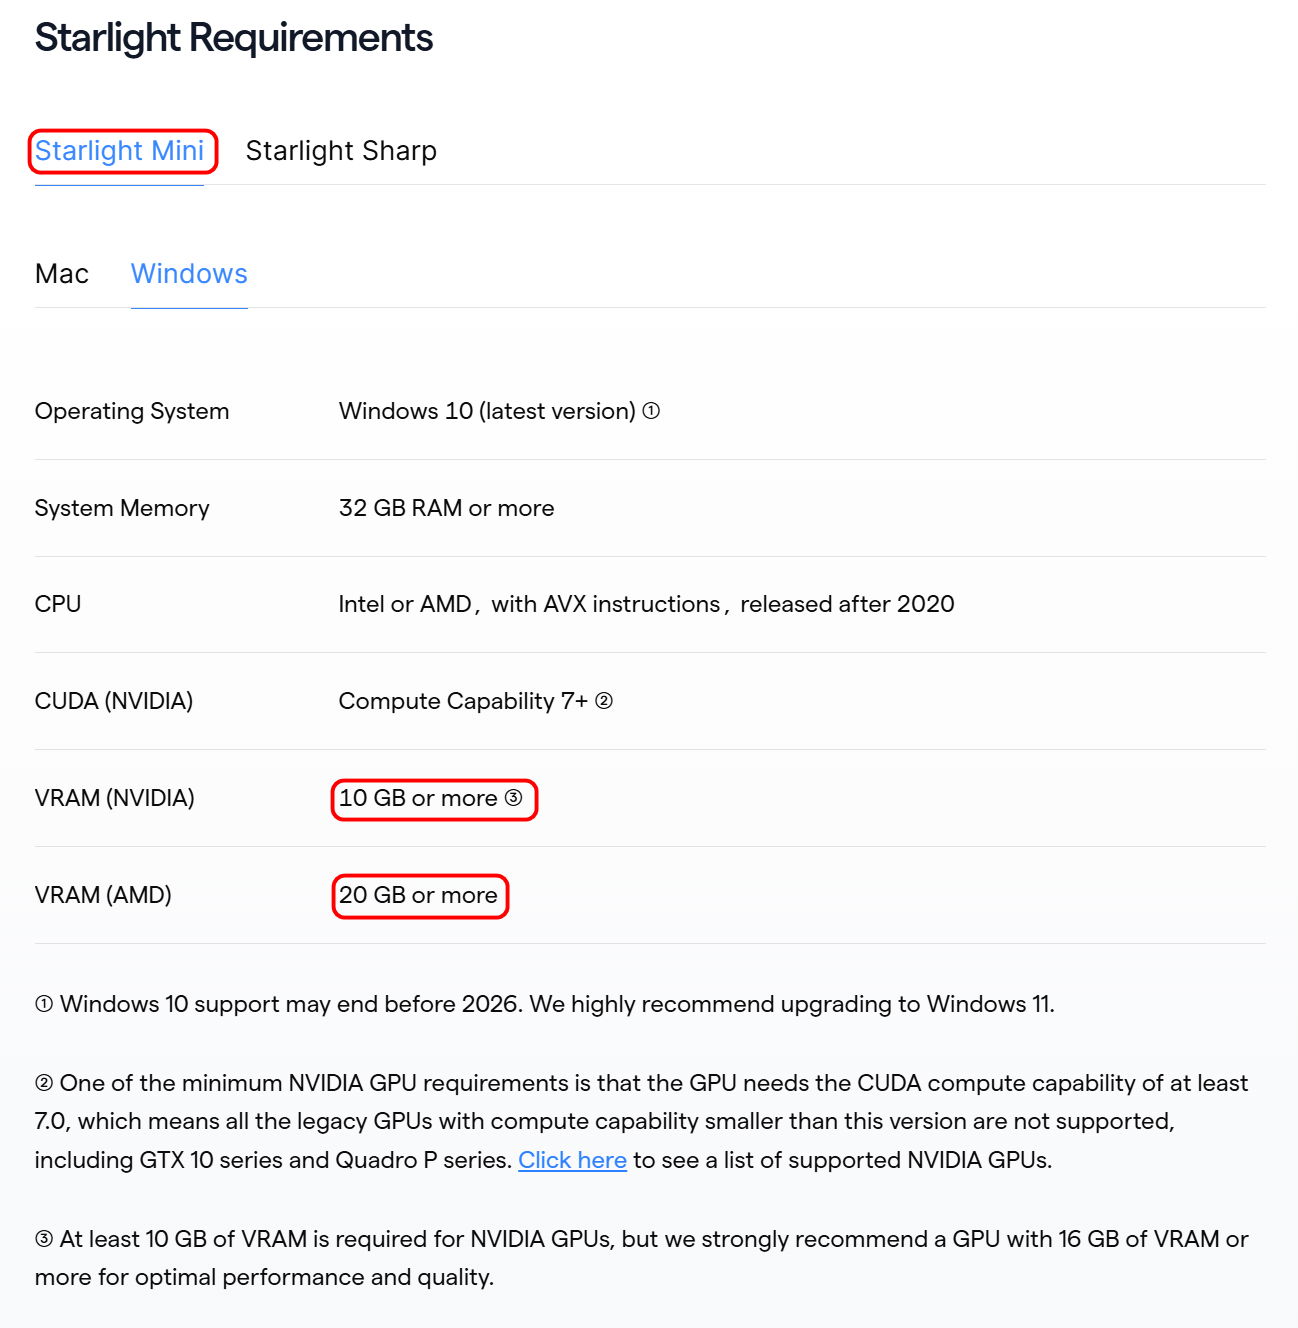The width and height of the screenshot is (1298, 1328).
Task: Click footnote marker ③ beside 10 GB or more
Action: [x=514, y=798]
